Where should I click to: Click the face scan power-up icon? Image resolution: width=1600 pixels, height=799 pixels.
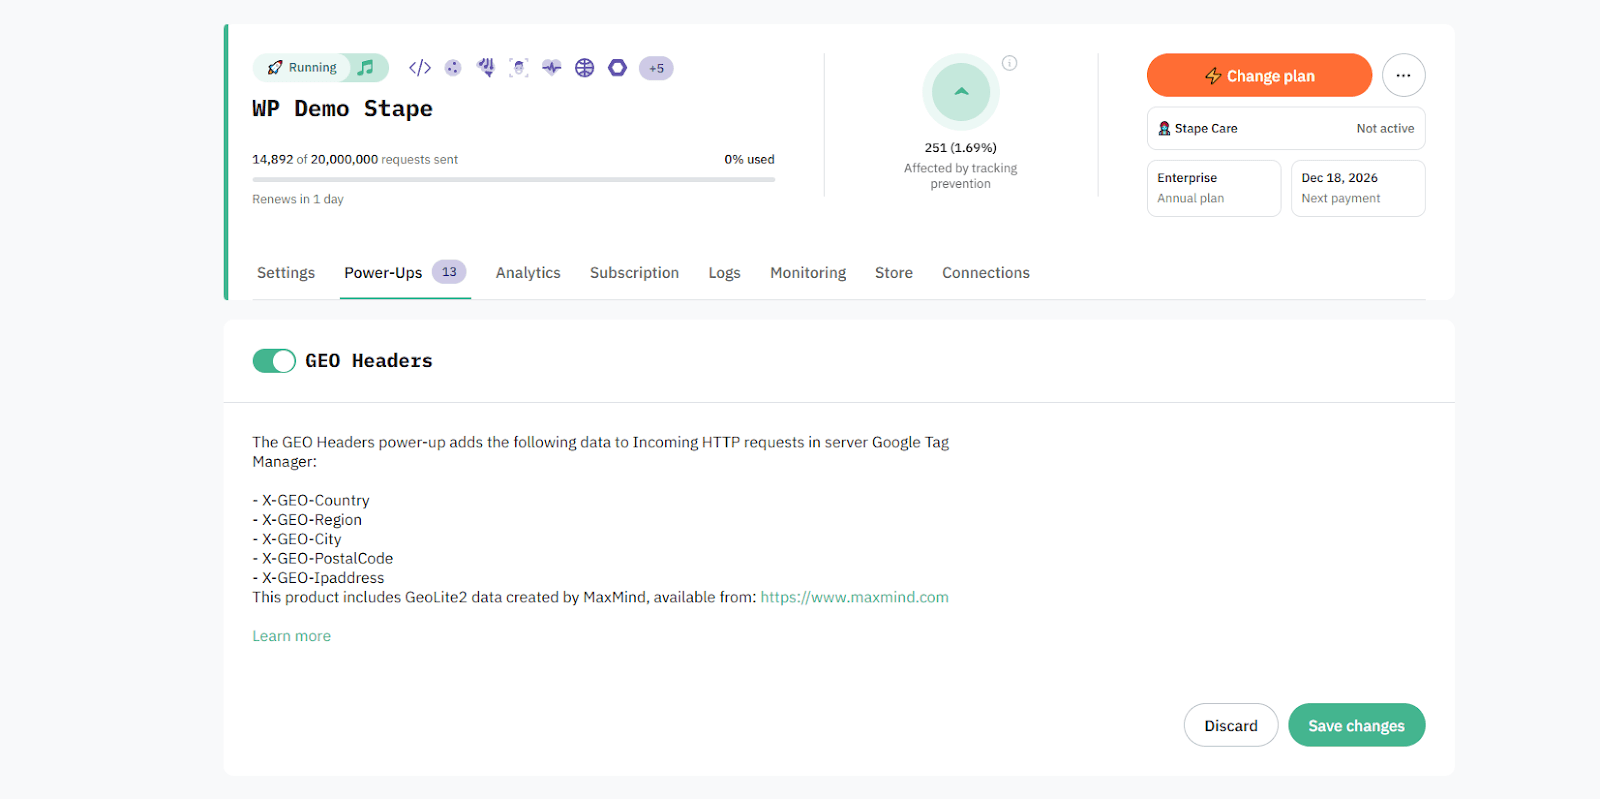coord(518,68)
